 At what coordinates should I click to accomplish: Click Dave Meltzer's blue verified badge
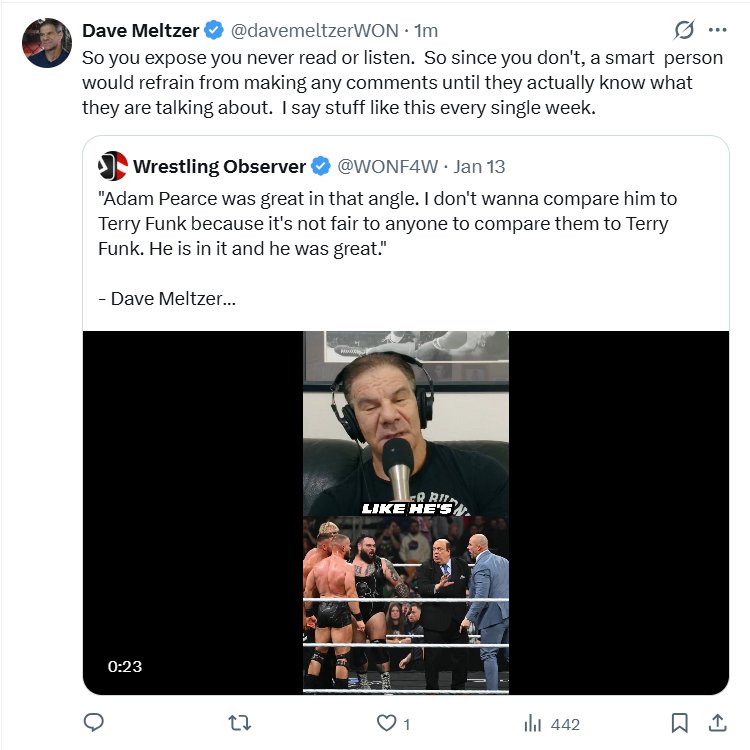click(x=216, y=31)
